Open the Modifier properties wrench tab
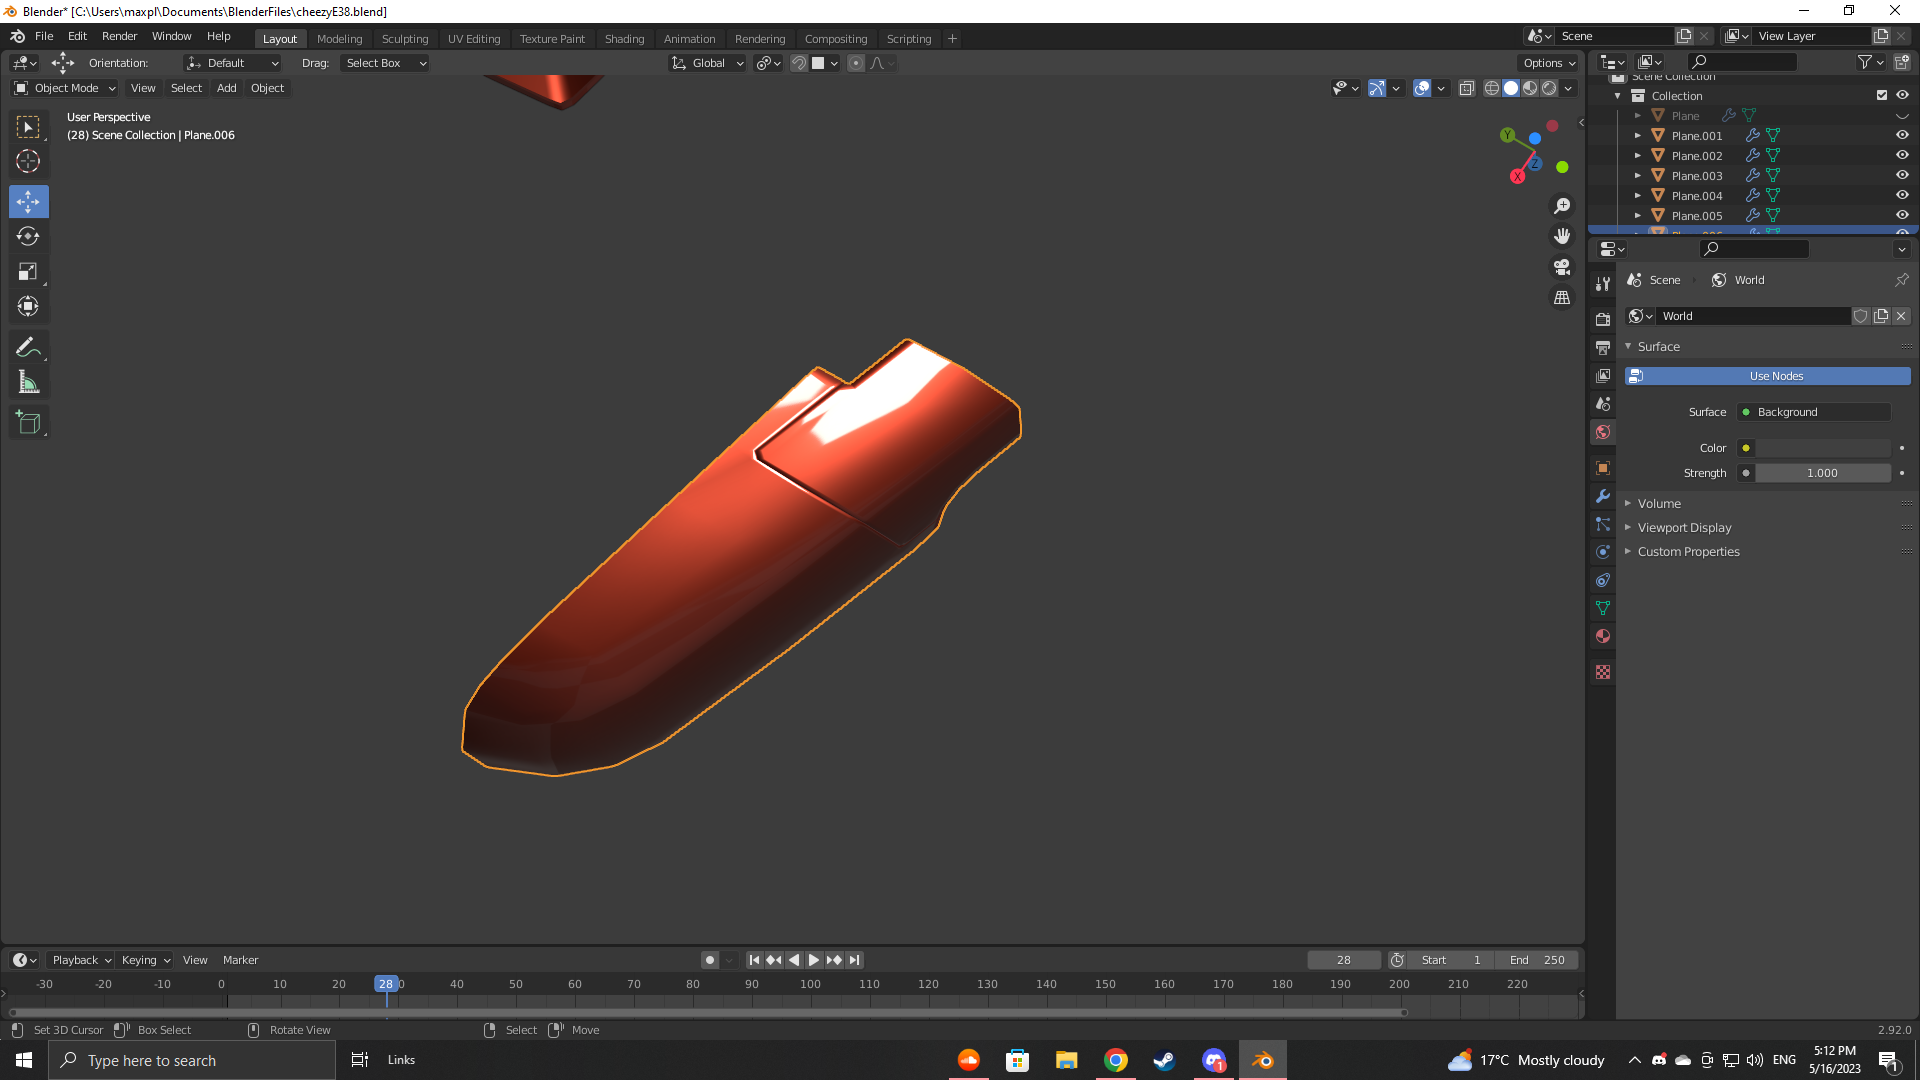1920x1080 pixels. pos(1603,496)
